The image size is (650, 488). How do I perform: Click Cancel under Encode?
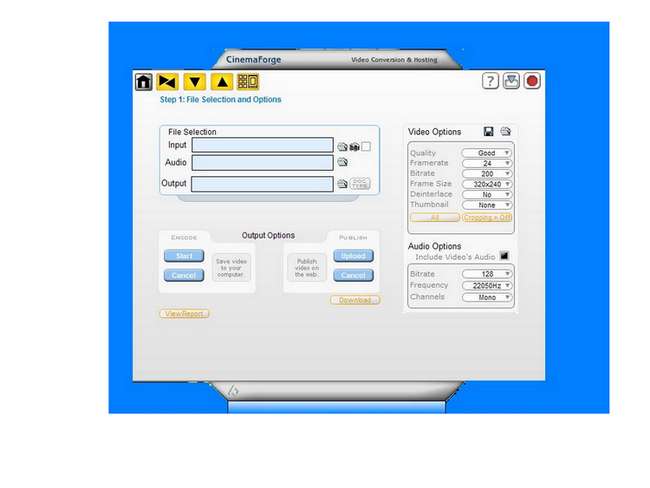pos(184,275)
